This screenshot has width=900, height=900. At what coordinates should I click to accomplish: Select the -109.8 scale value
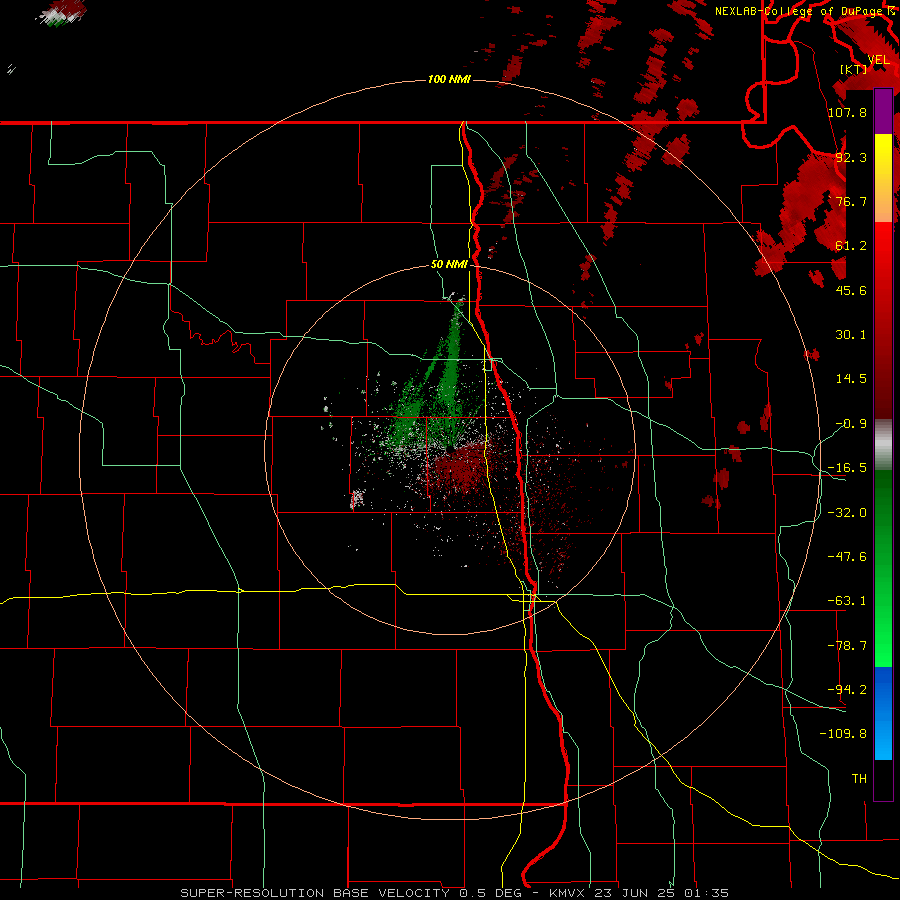843,734
